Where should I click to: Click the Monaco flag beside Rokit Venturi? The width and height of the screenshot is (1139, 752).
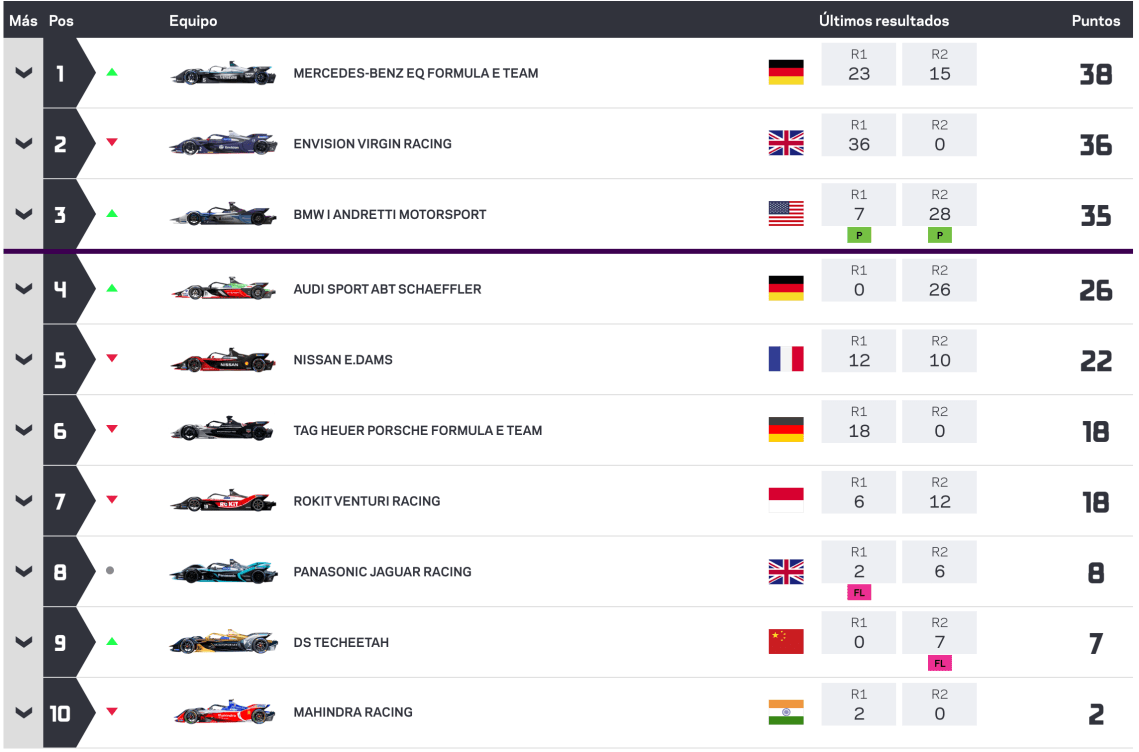click(x=785, y=501)
